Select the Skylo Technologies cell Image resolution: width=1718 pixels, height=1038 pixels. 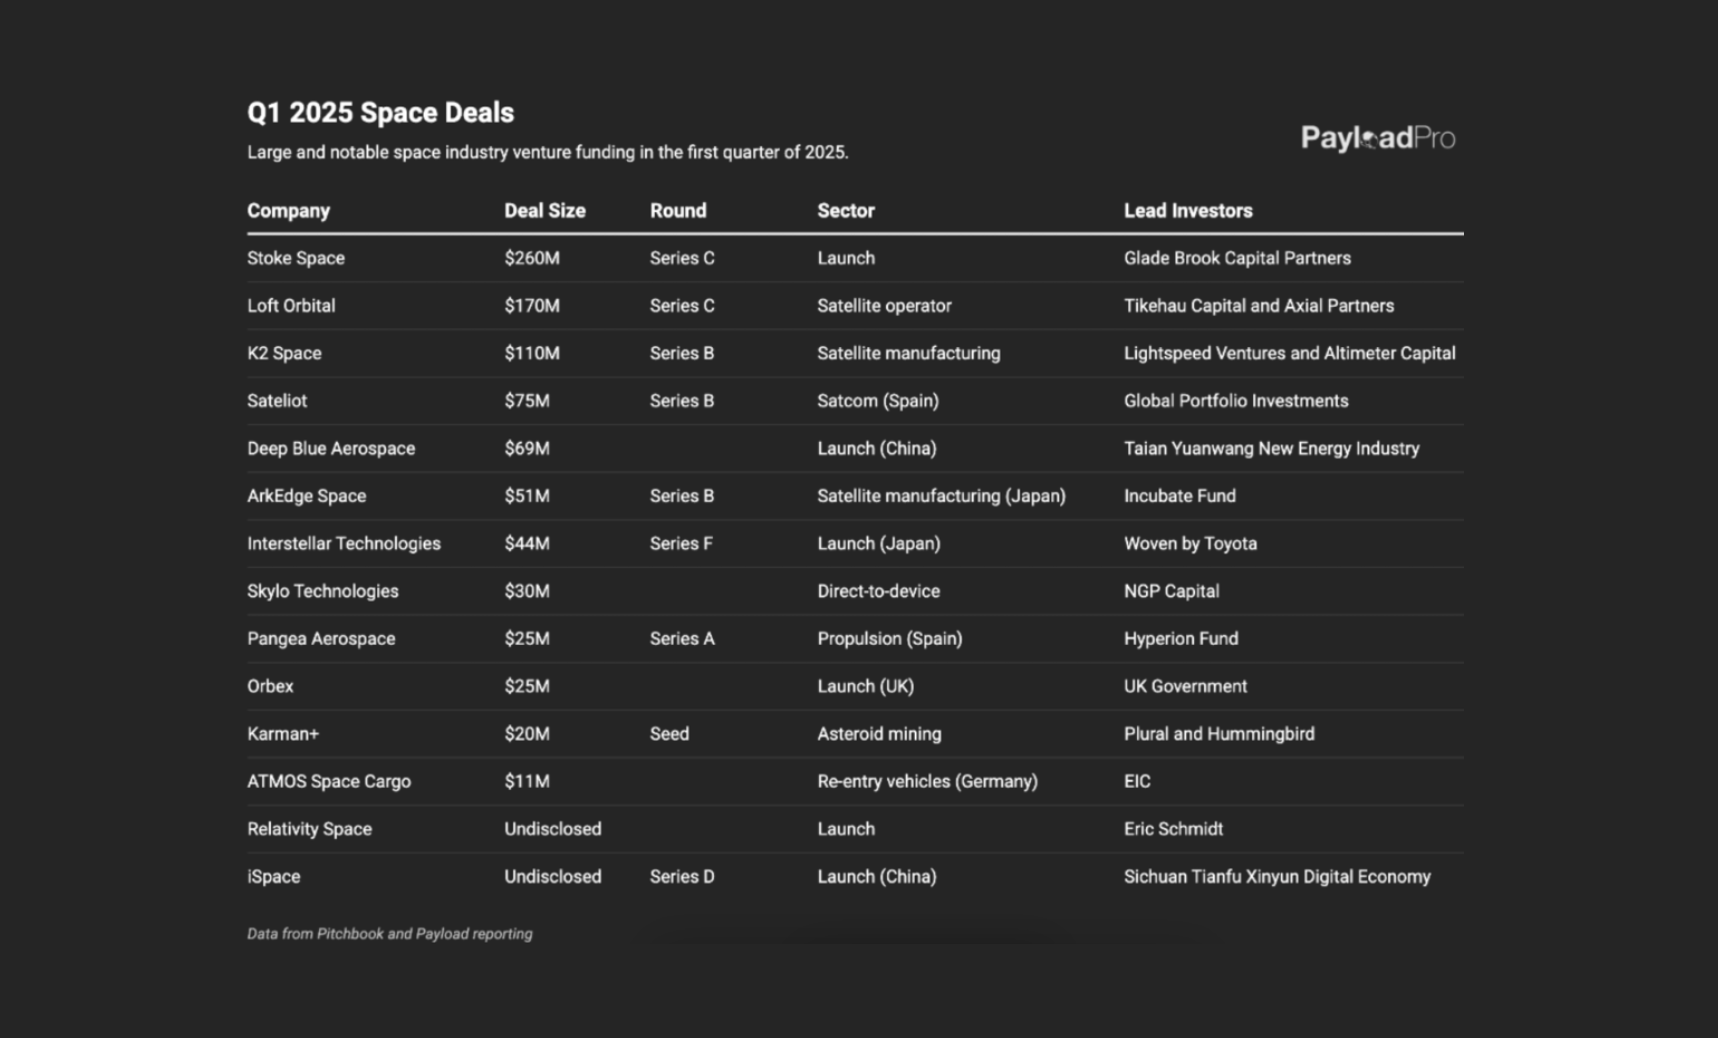(x=323, y=591)
